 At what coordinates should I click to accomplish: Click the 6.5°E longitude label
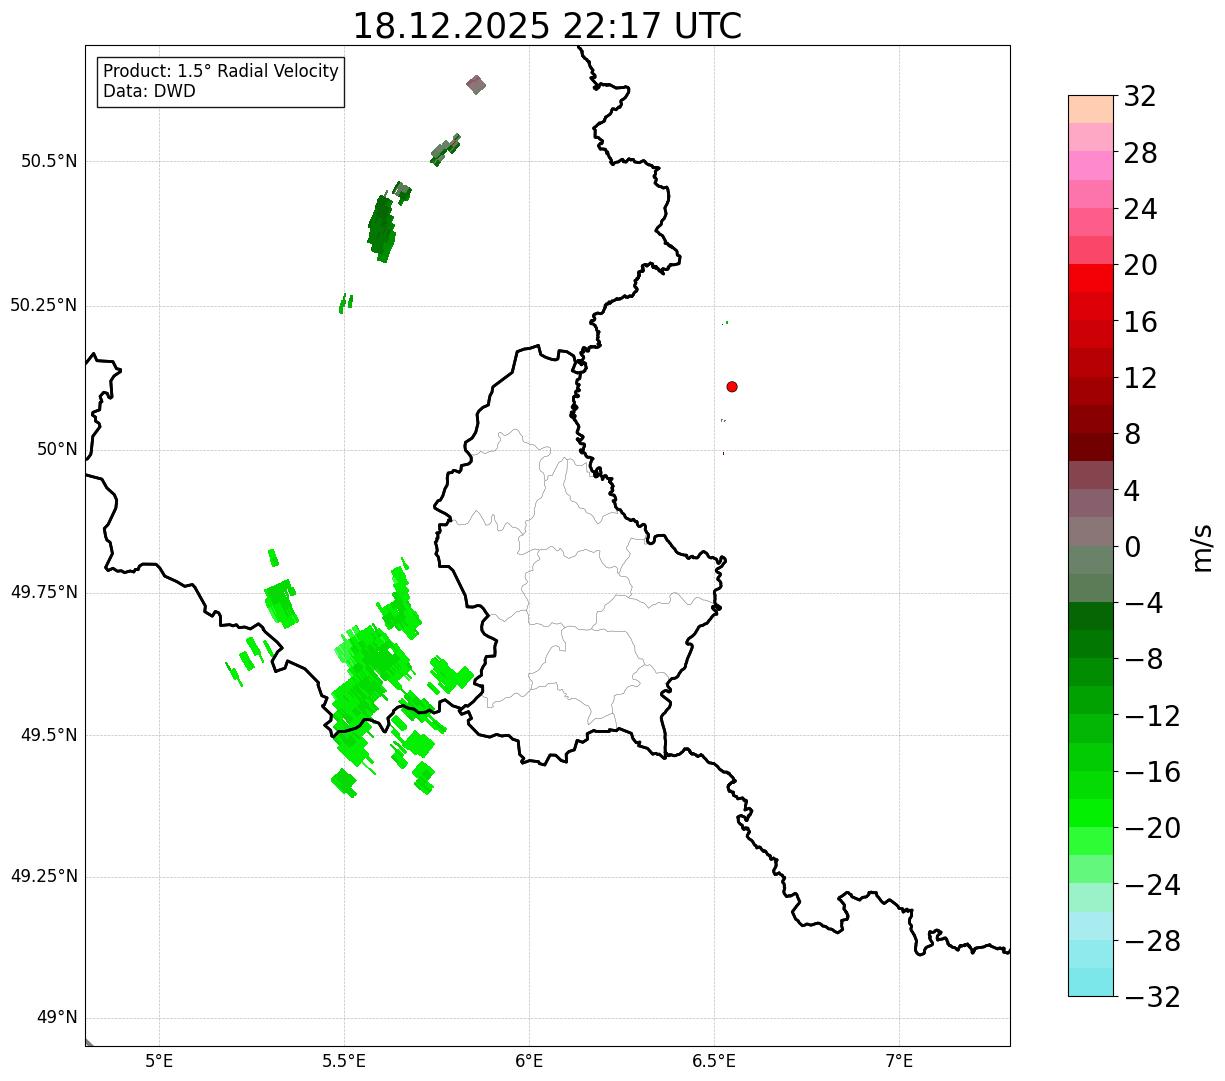[714, 1061]
